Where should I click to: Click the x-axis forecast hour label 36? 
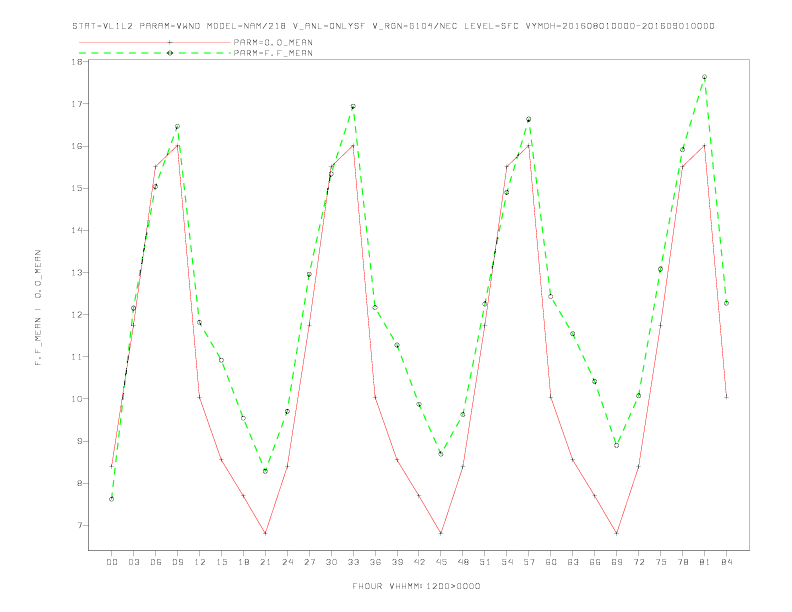[x=375, y=562]
